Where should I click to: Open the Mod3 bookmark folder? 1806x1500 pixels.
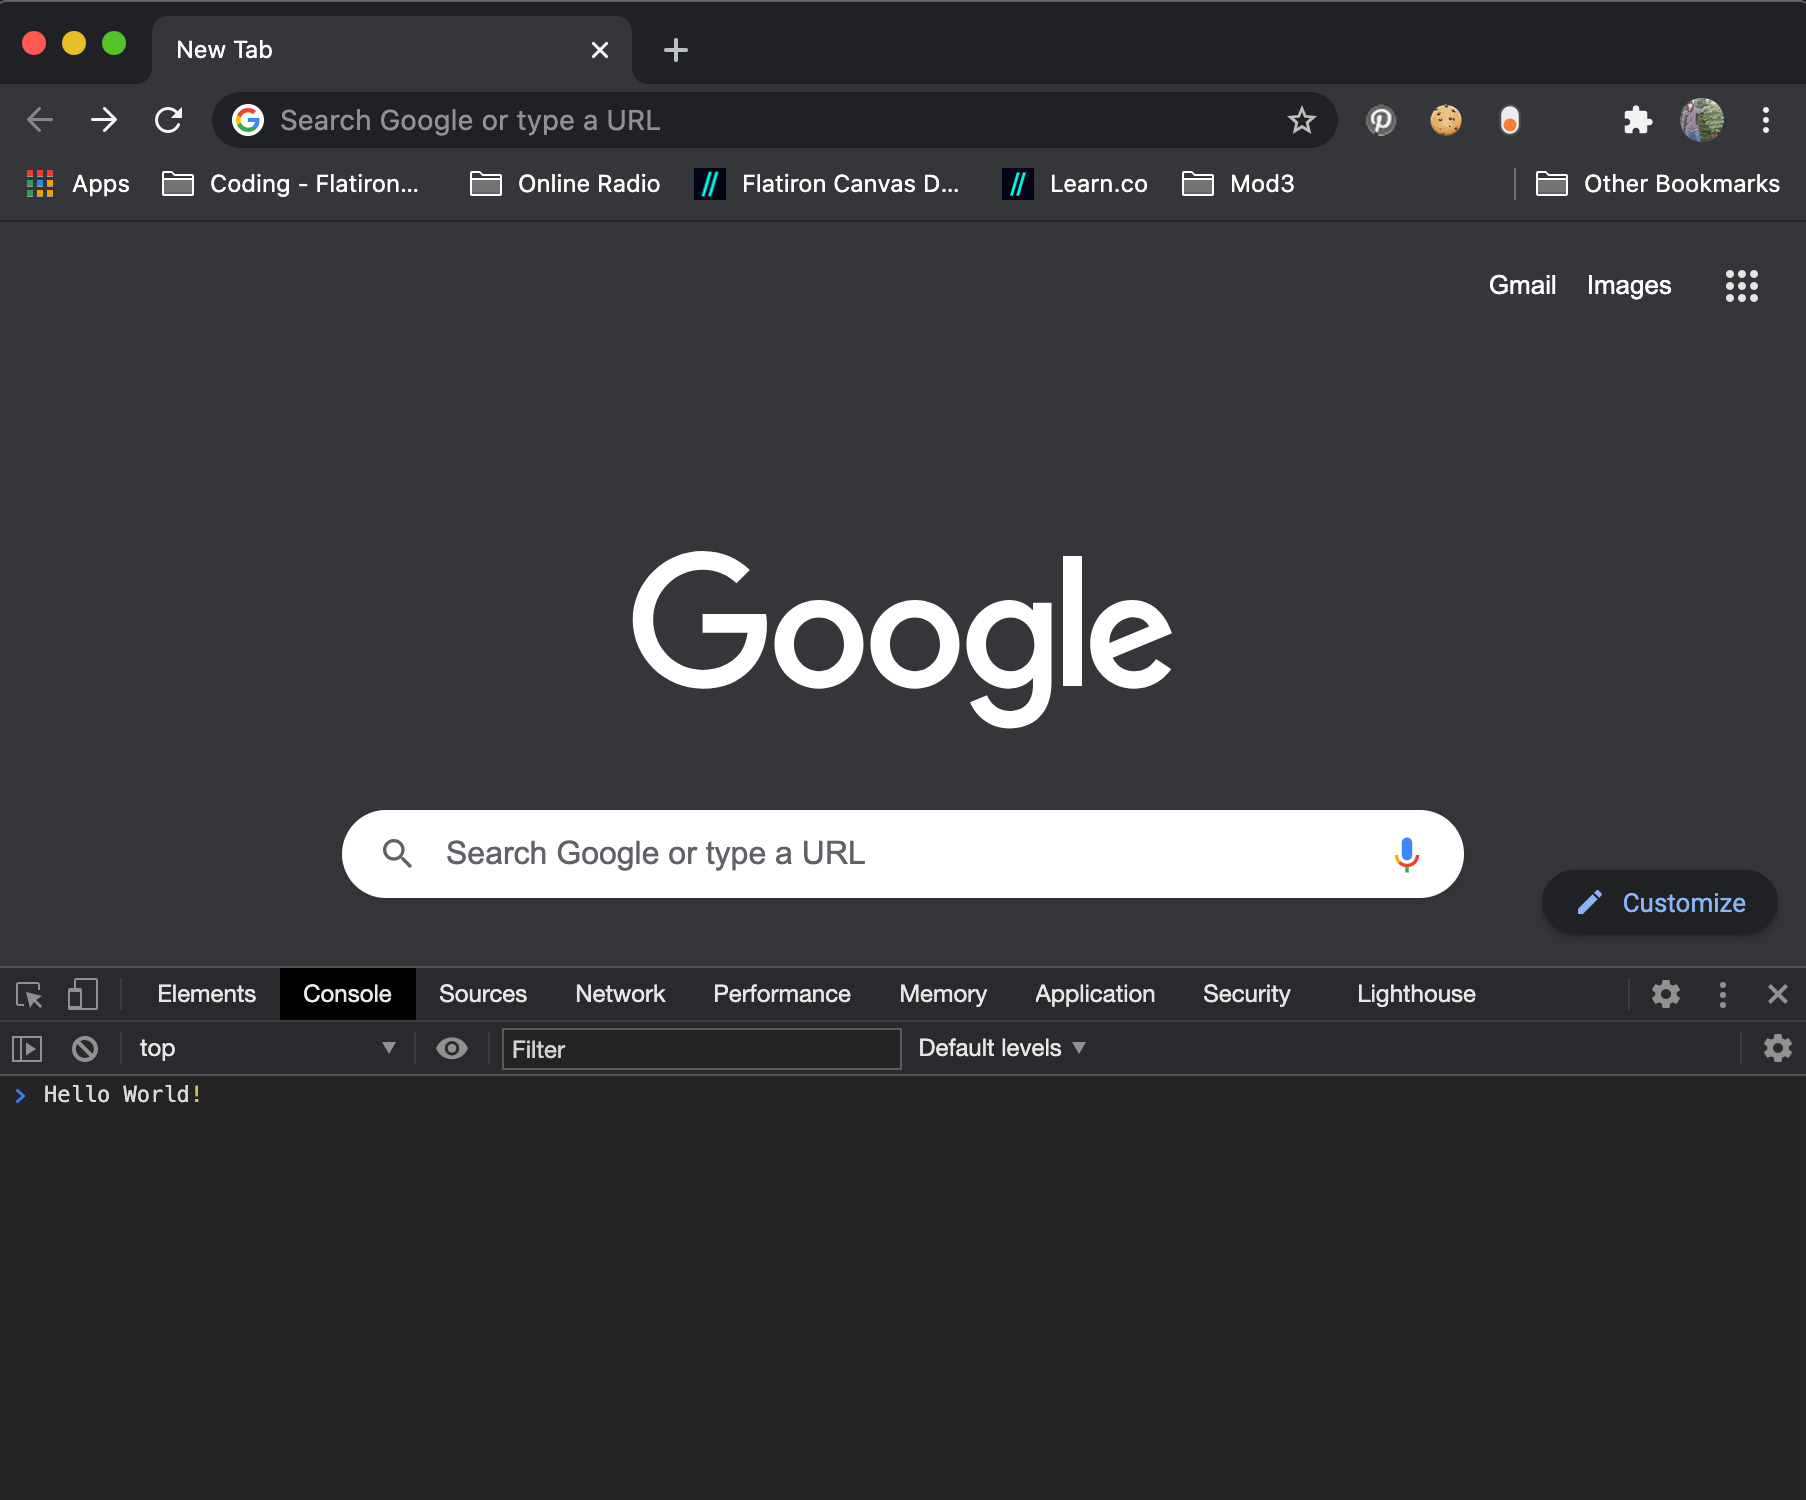coord(1238,184)
